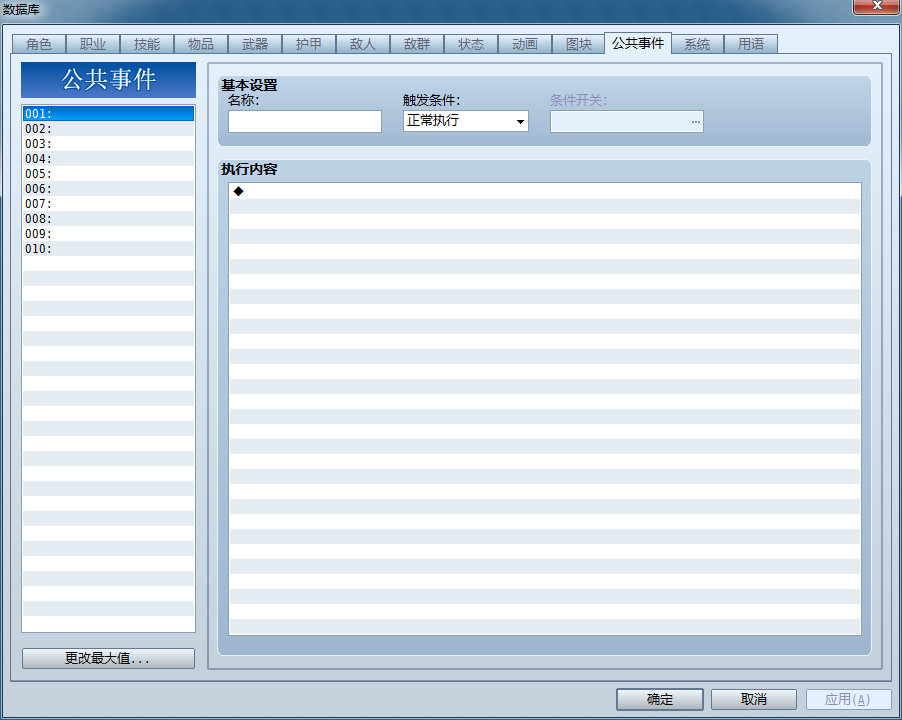Click the 名称 input field
902x720 pixels.
coord(305,121)
